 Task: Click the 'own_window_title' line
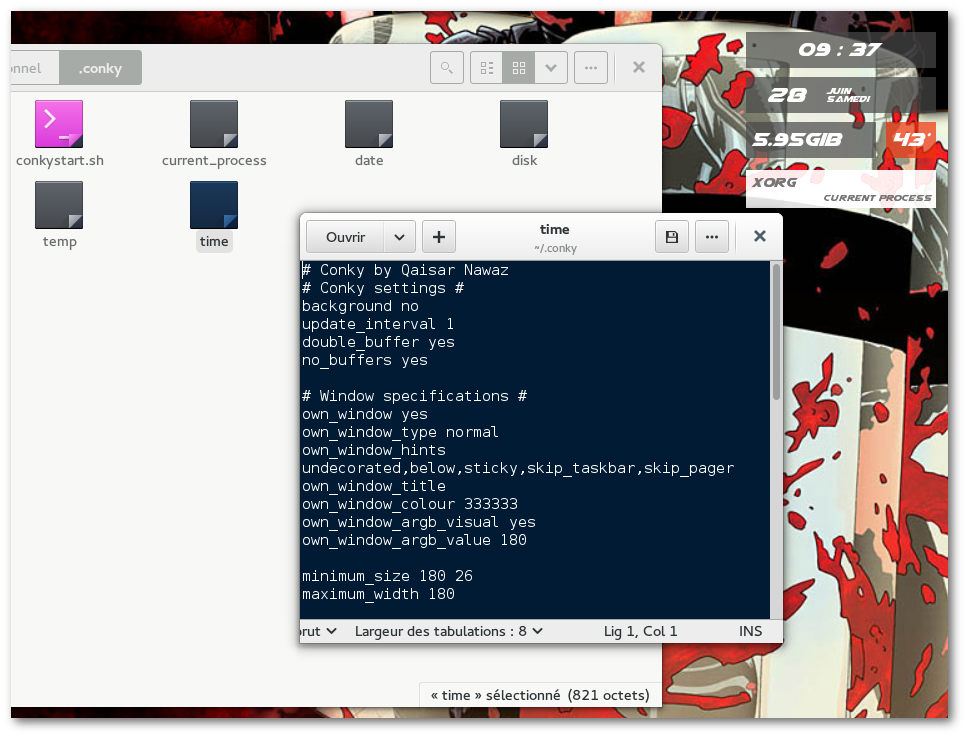point(374,487)
